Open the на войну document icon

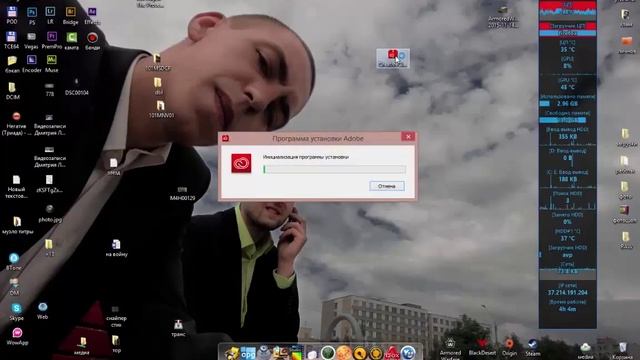(x=116, y=248)
